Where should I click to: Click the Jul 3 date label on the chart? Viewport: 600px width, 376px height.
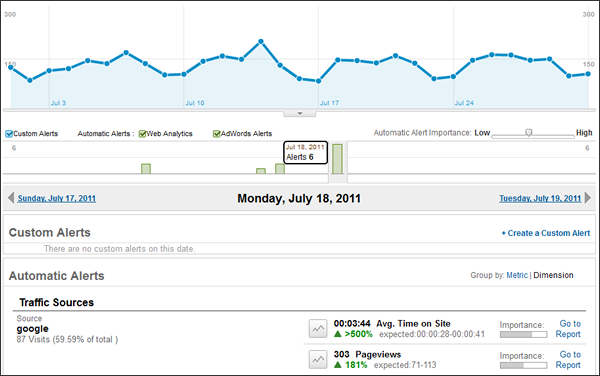coord(59,103)
